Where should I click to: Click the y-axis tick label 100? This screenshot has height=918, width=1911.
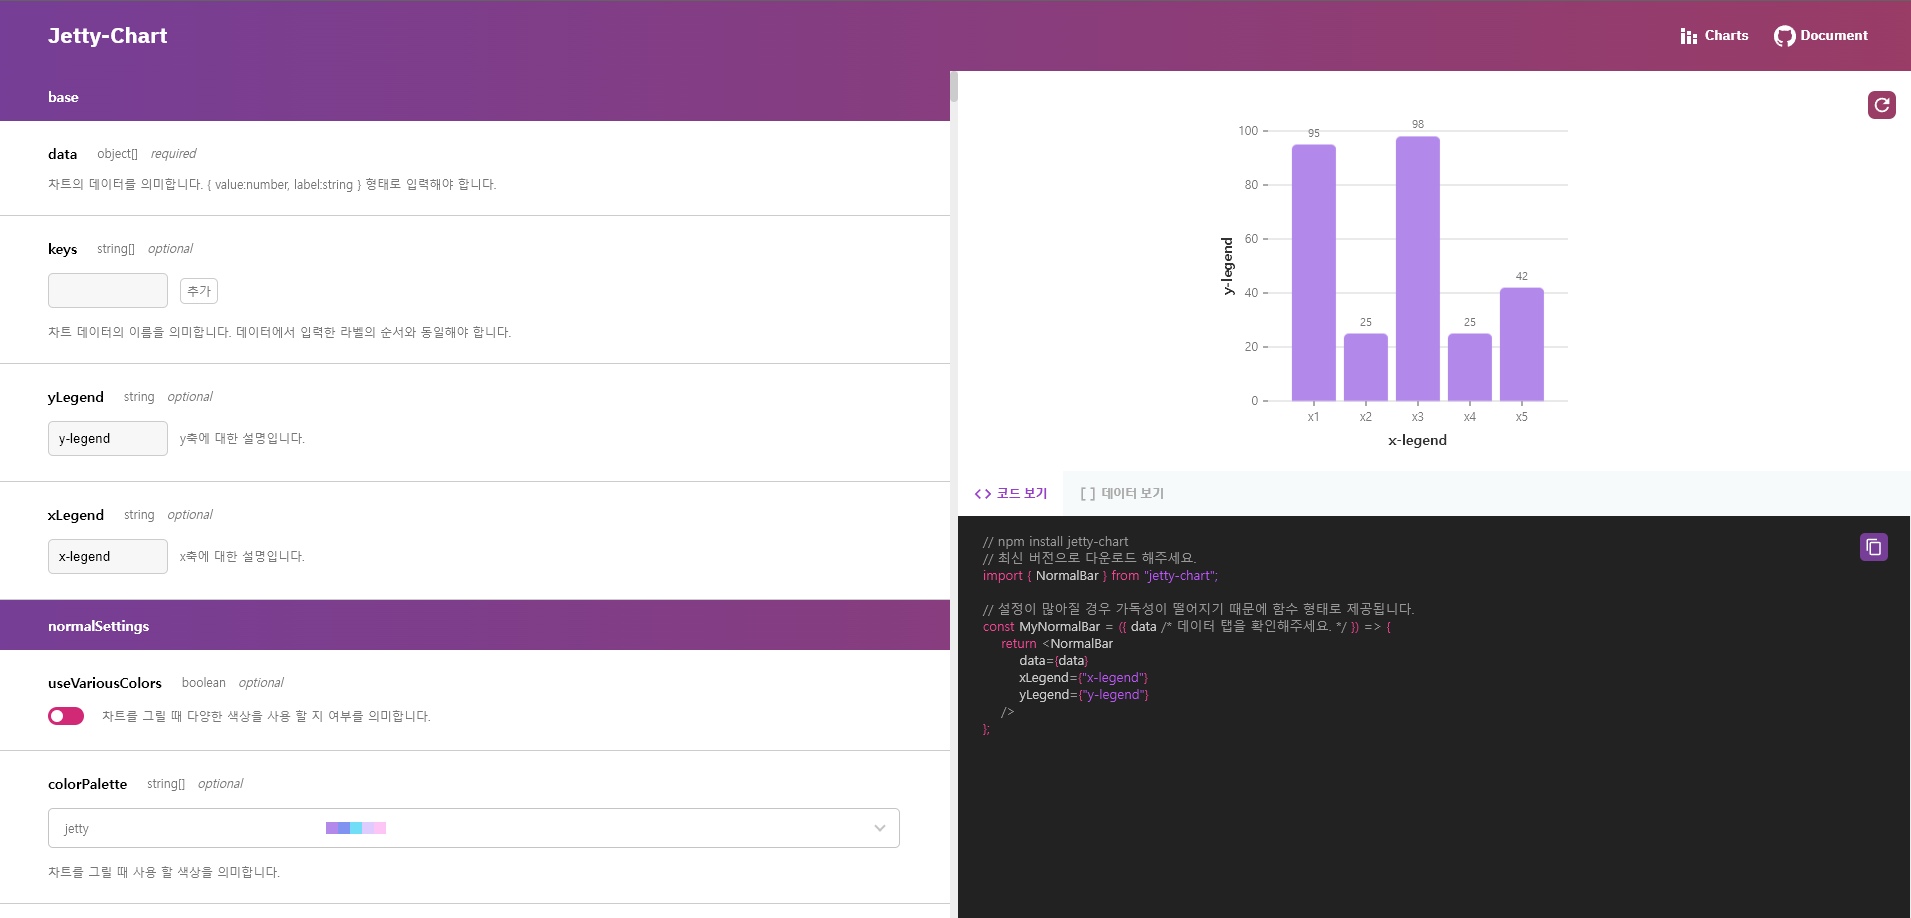pos(1248,131)
